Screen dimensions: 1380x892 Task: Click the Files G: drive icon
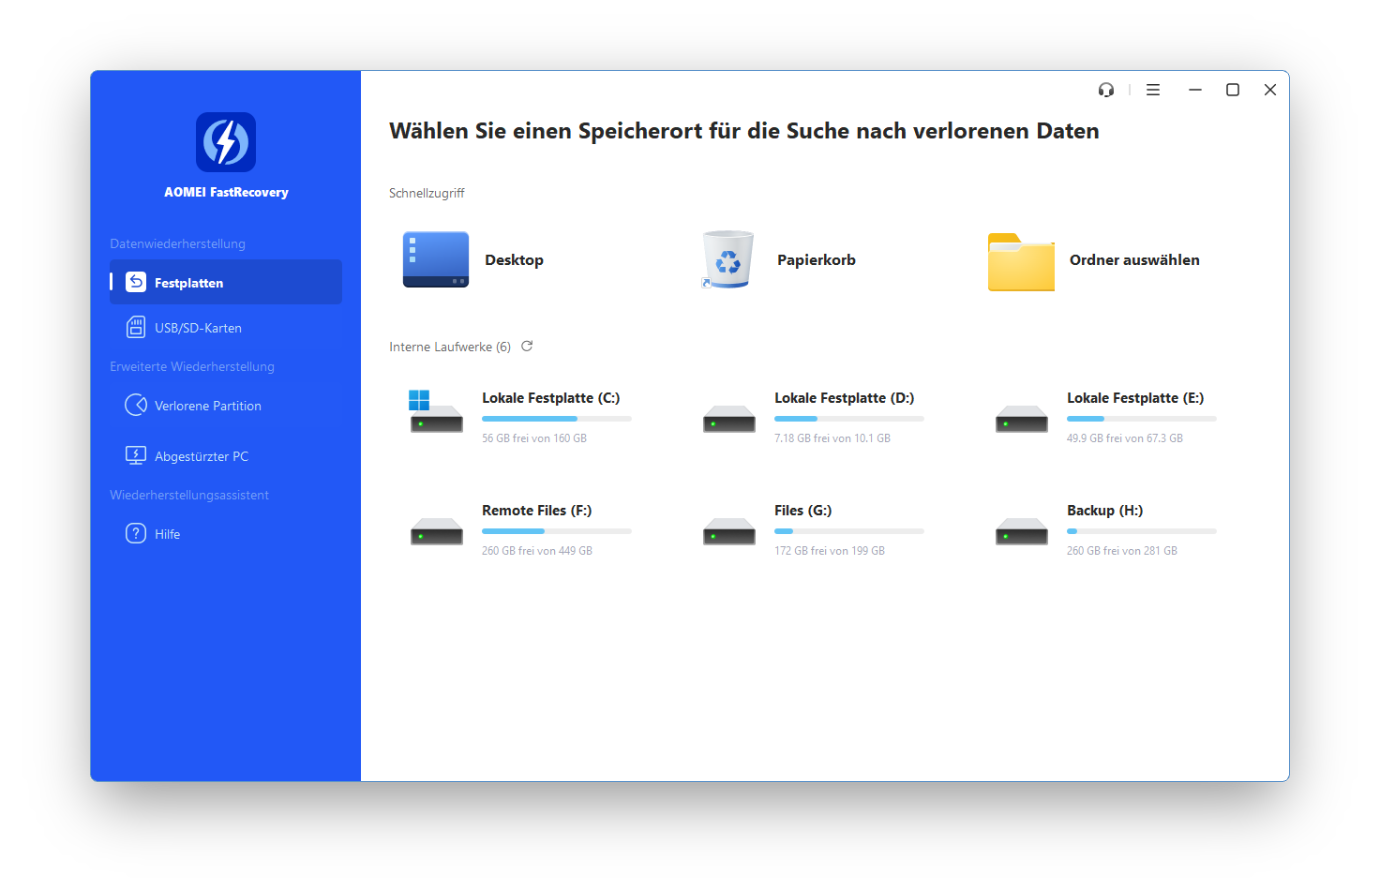pyautogui.click(x=729, y=531)
